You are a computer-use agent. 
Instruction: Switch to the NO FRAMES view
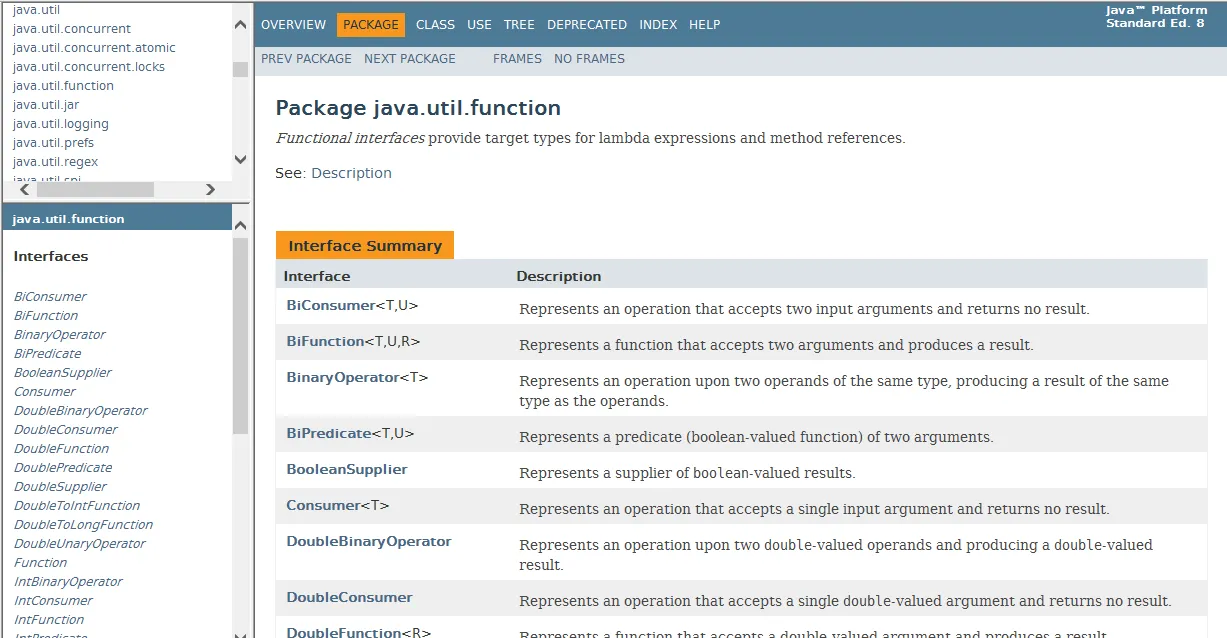(589, 59)
